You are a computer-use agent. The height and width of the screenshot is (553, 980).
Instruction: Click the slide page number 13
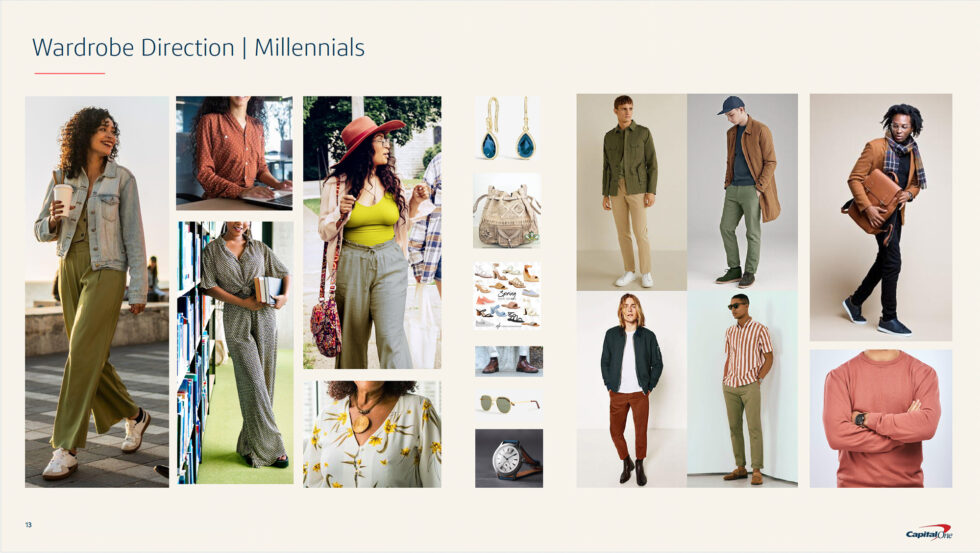pos(28,524)
